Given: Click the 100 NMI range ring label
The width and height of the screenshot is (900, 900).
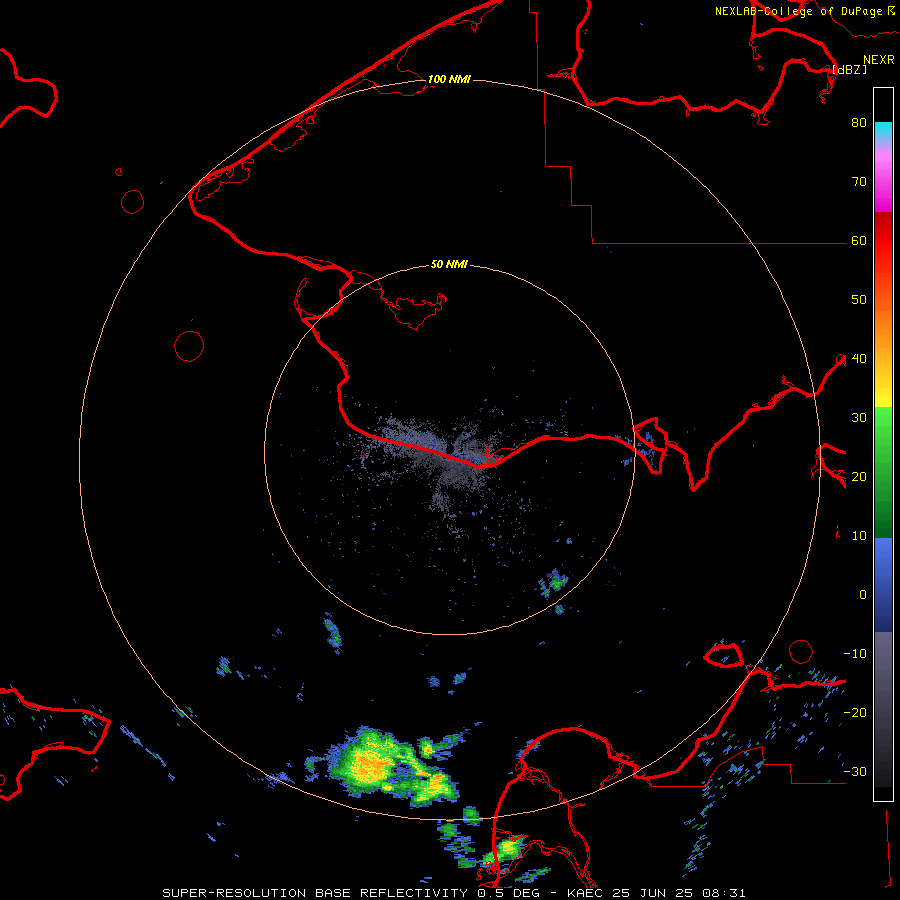Looking at the screenshot, I should click(449, 79).
